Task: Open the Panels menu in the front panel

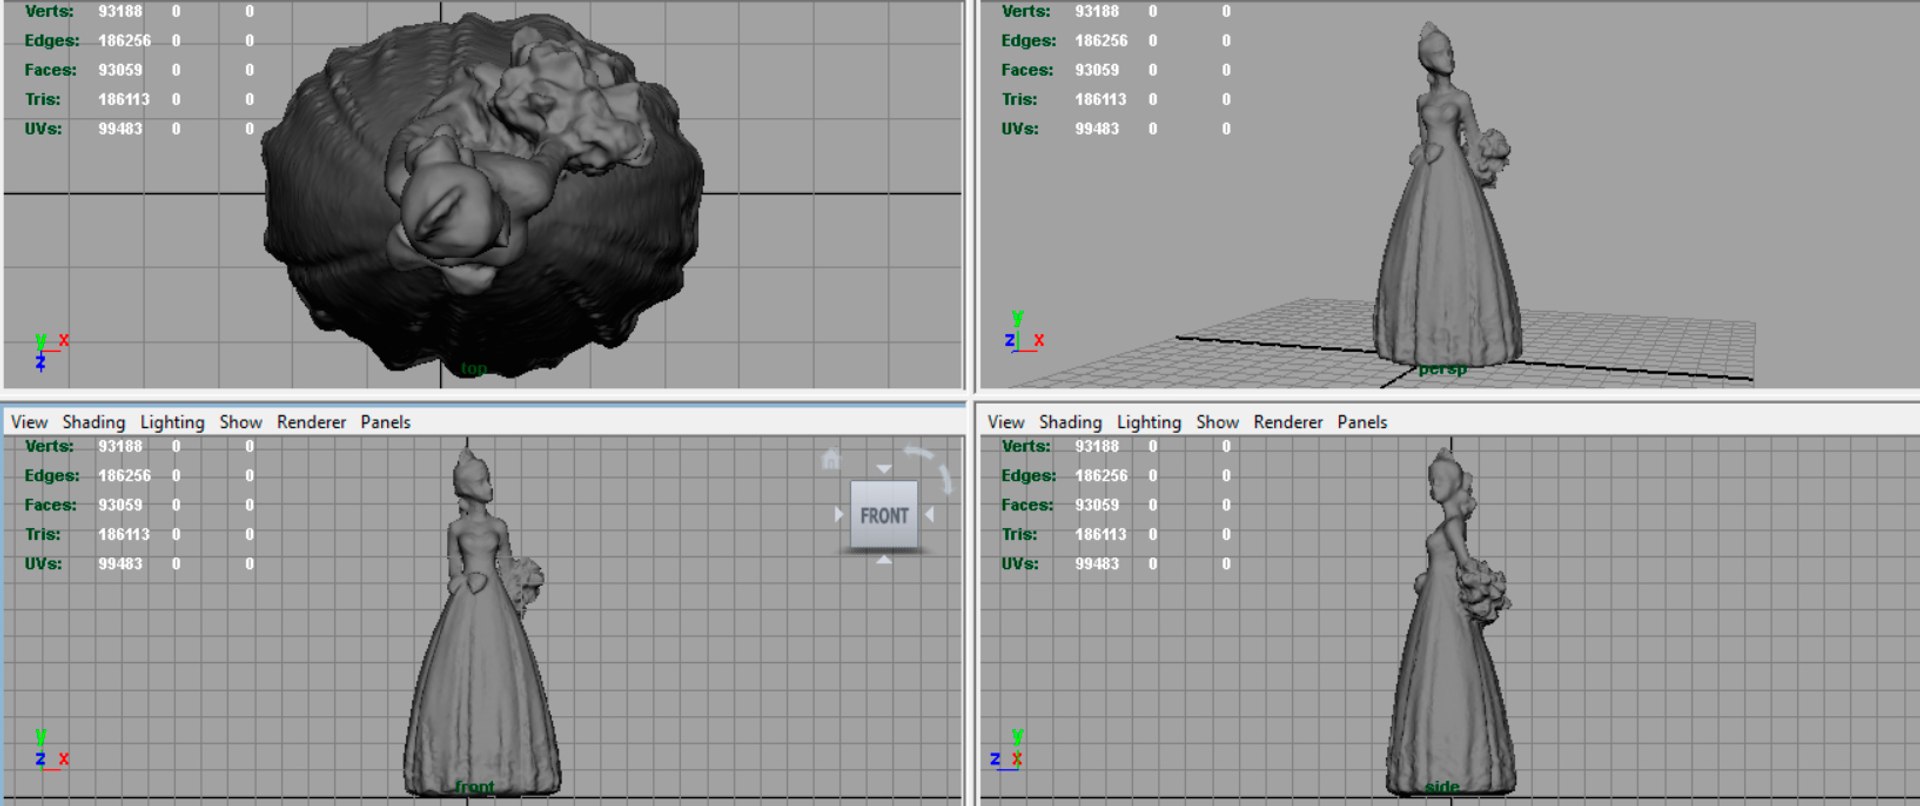Action: tap(385, 422)
